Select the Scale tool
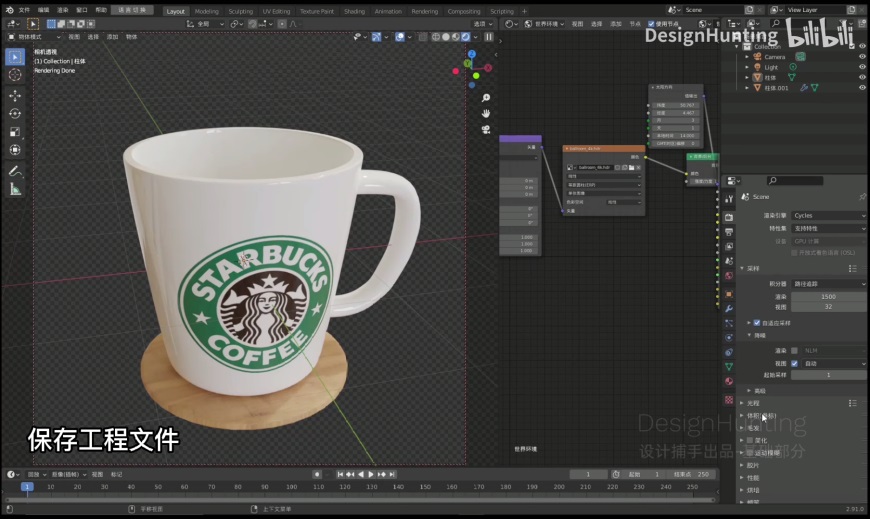The height and width of the screenshot is (519, 870). (15, 132)
